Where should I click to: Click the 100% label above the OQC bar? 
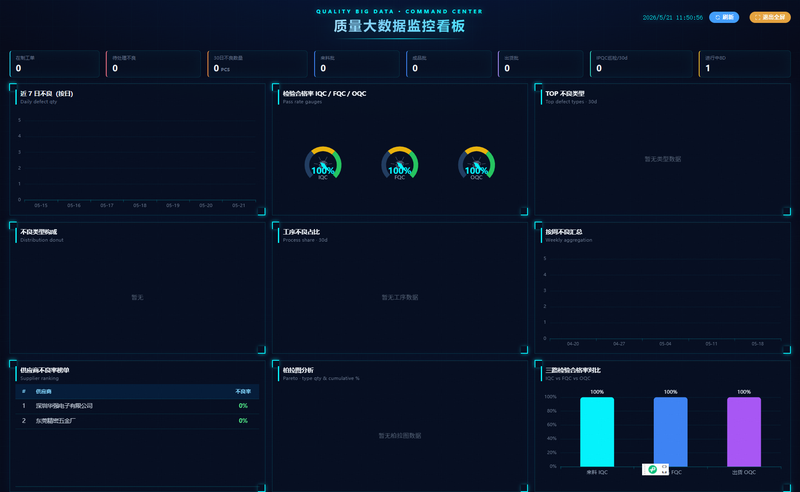744,392
